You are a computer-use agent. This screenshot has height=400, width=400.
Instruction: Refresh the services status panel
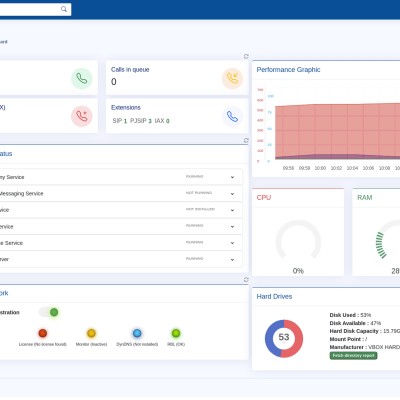(246, 141)
